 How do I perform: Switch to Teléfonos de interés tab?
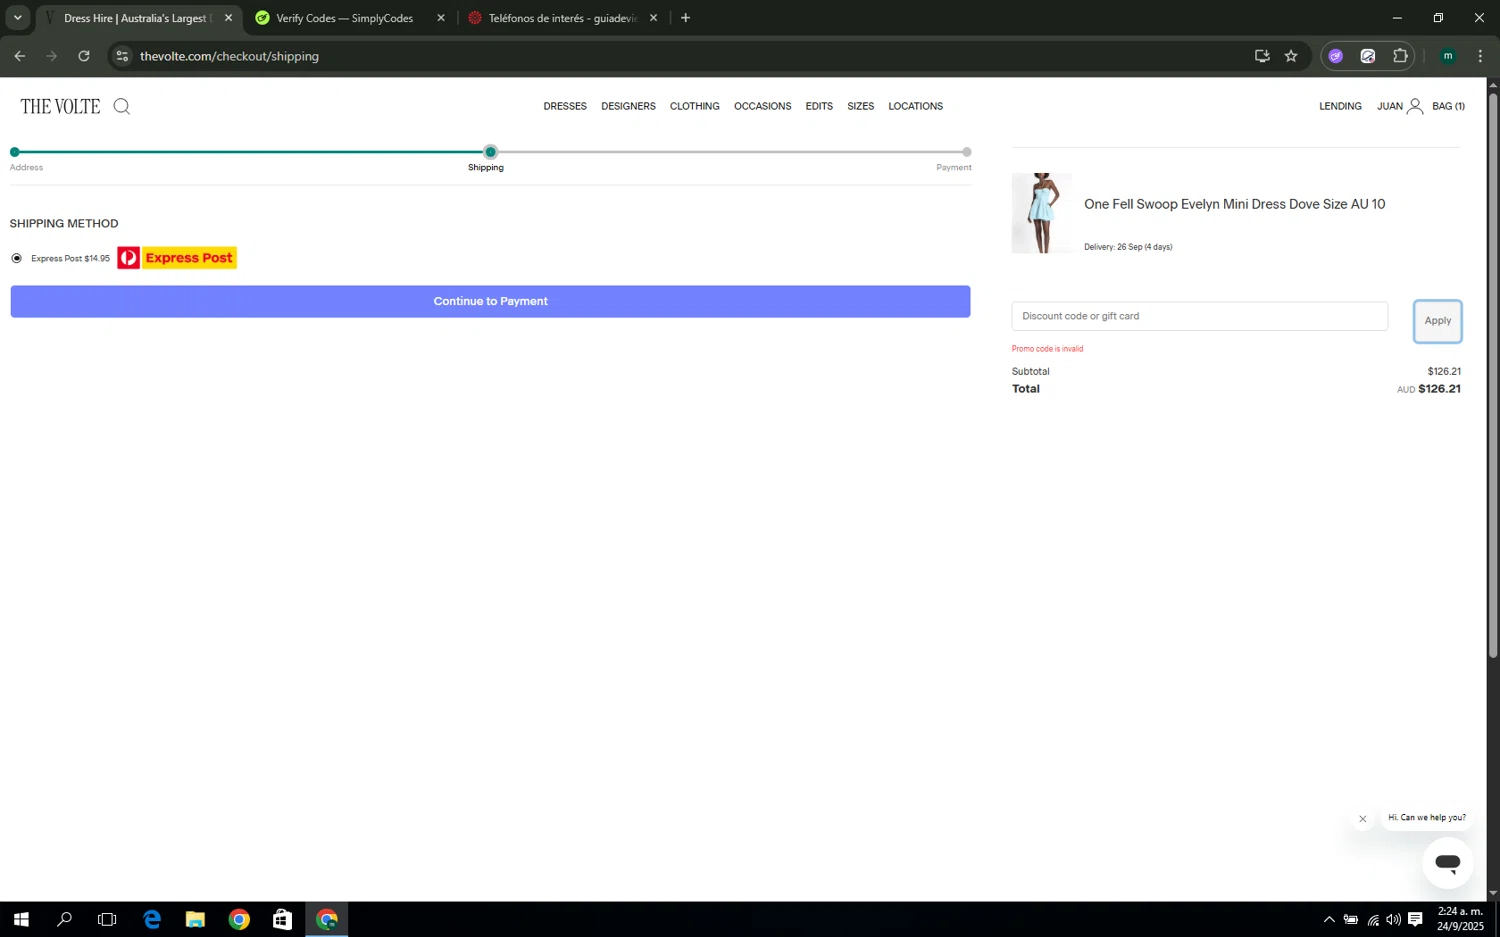(562, 18)
